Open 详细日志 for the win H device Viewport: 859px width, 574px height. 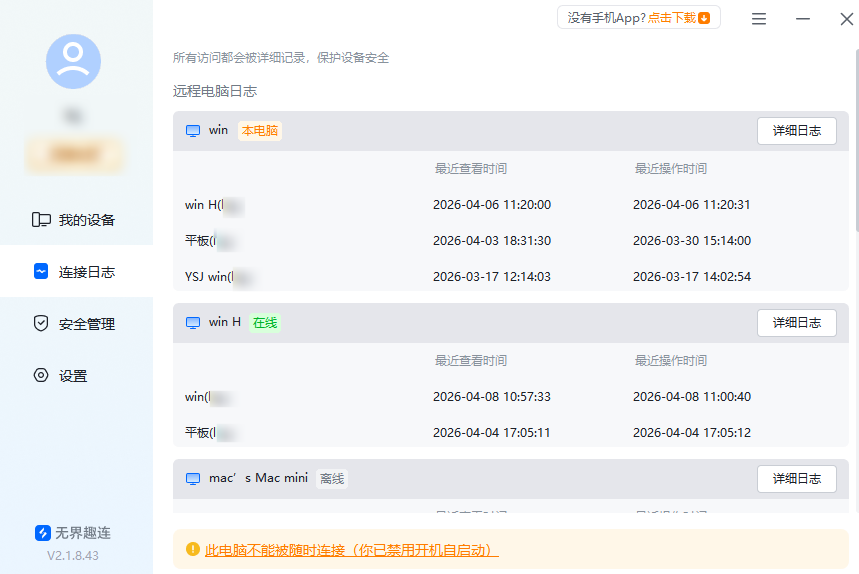pos(796,323)
